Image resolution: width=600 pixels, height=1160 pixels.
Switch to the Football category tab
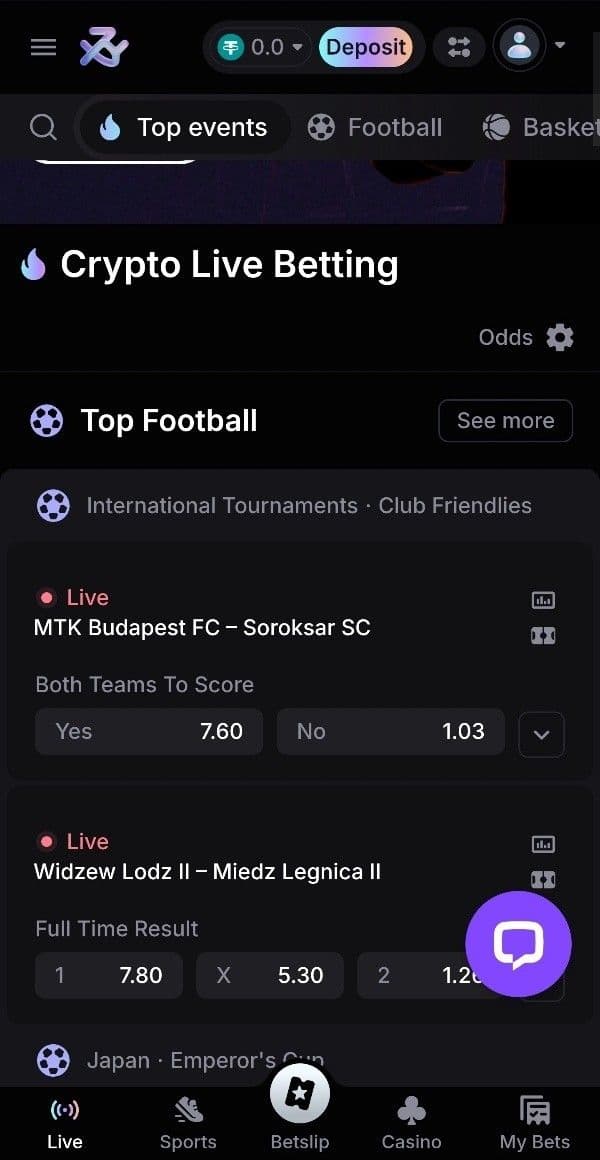click(x=375, y=127)
